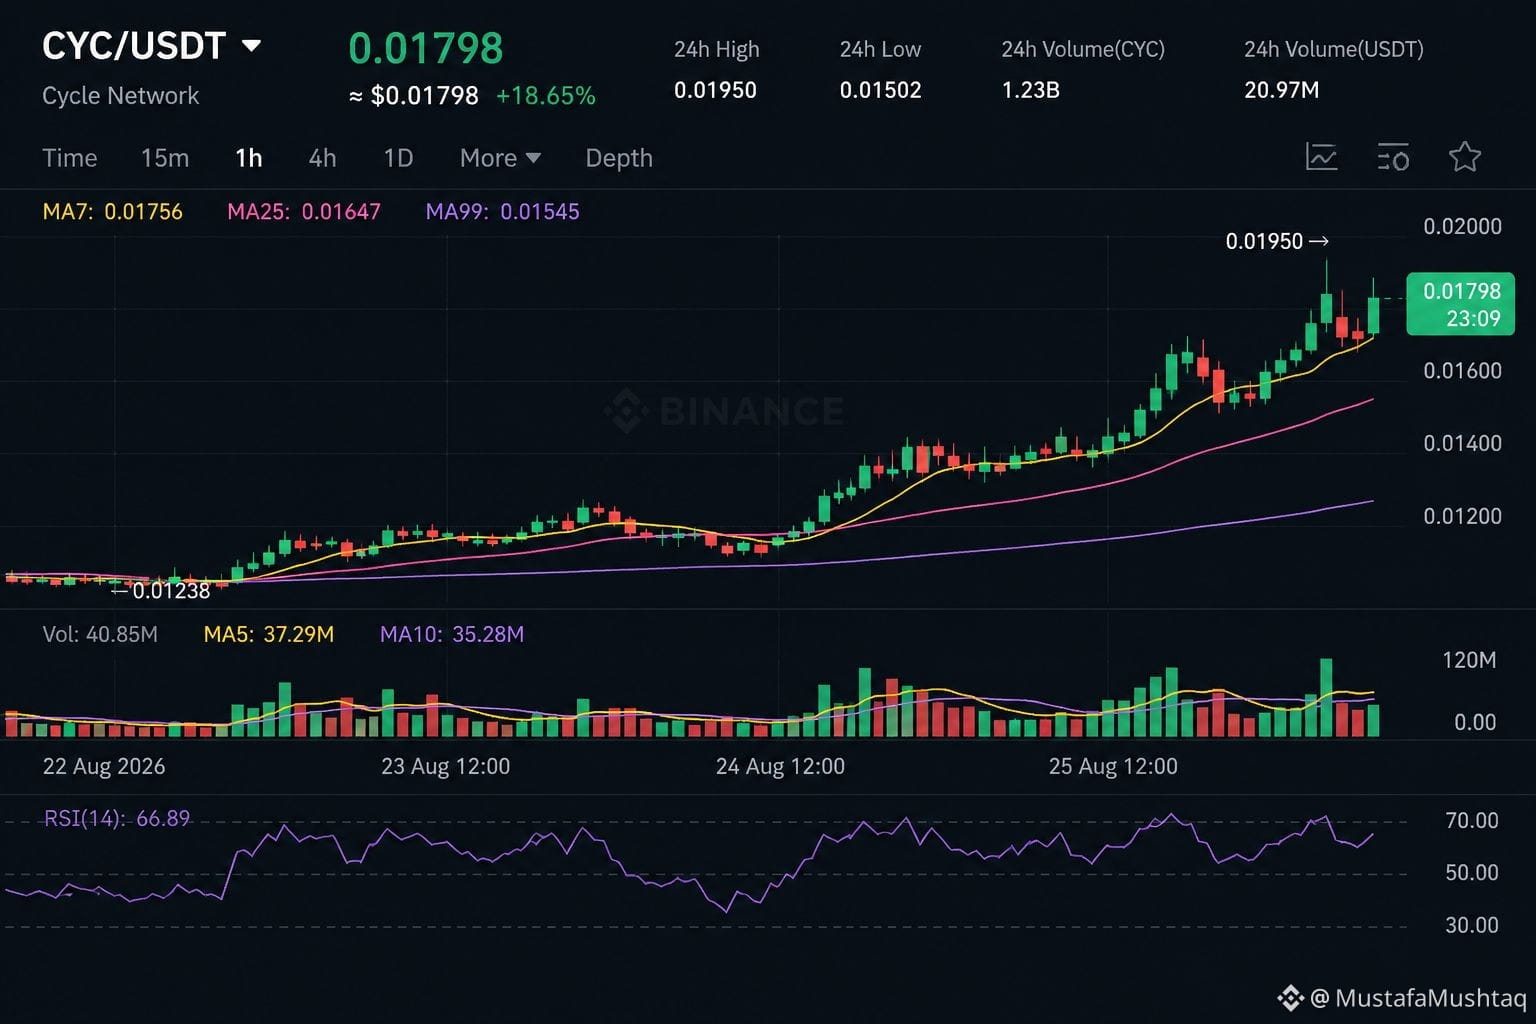1536x1024 pixels.
Task: Expand the CYC/USDT pair selector arrow
Action: click(252, 46)
